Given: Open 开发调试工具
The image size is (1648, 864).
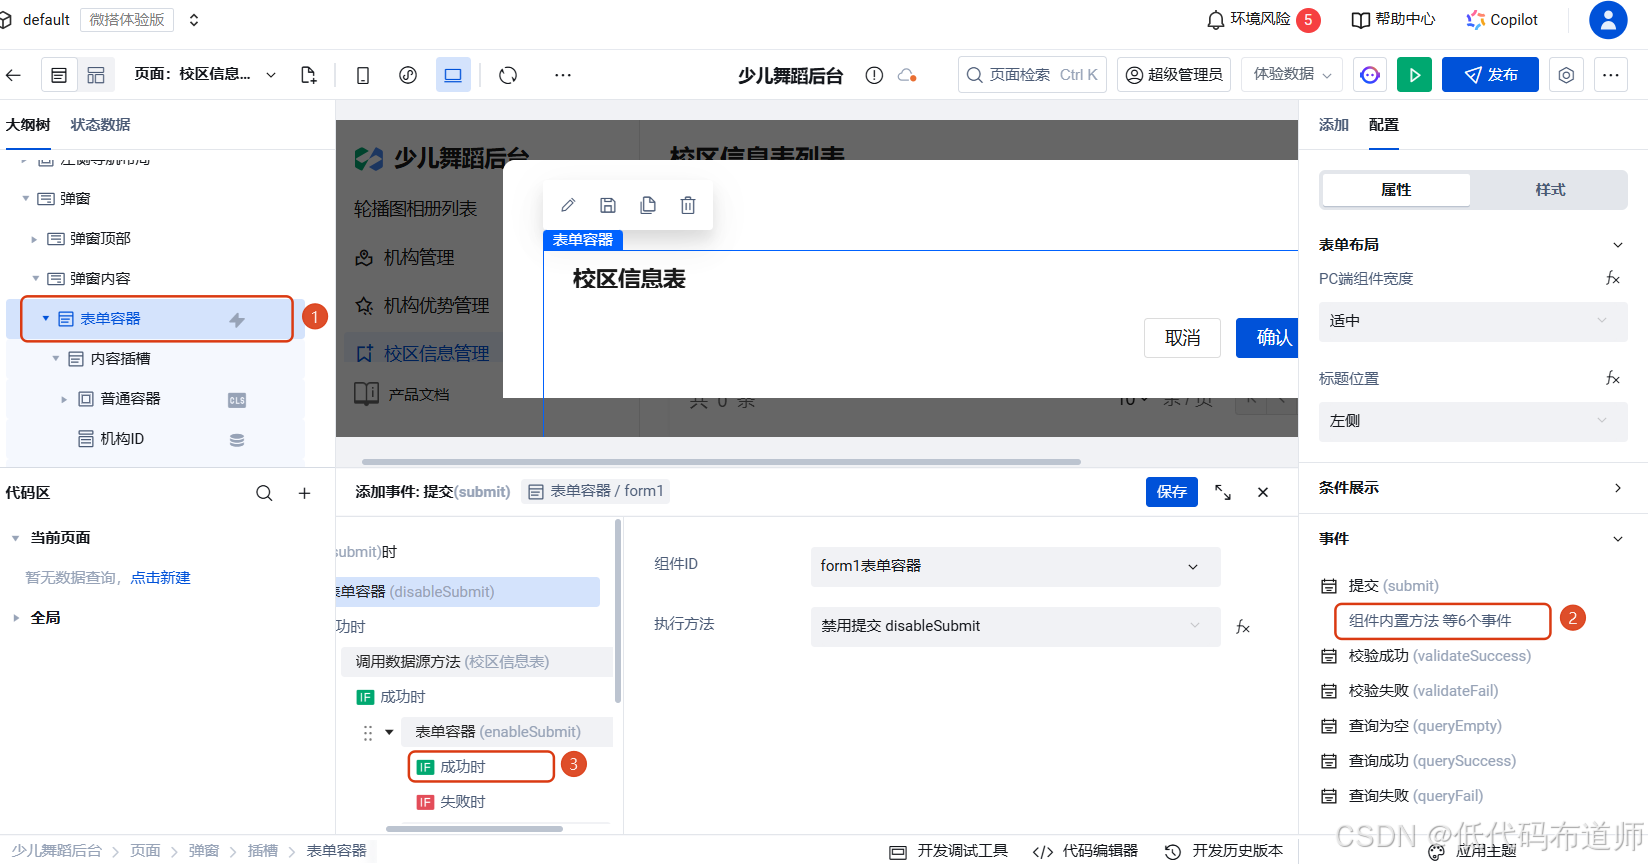Looking at the screenshot, I should tap(948, 851).
